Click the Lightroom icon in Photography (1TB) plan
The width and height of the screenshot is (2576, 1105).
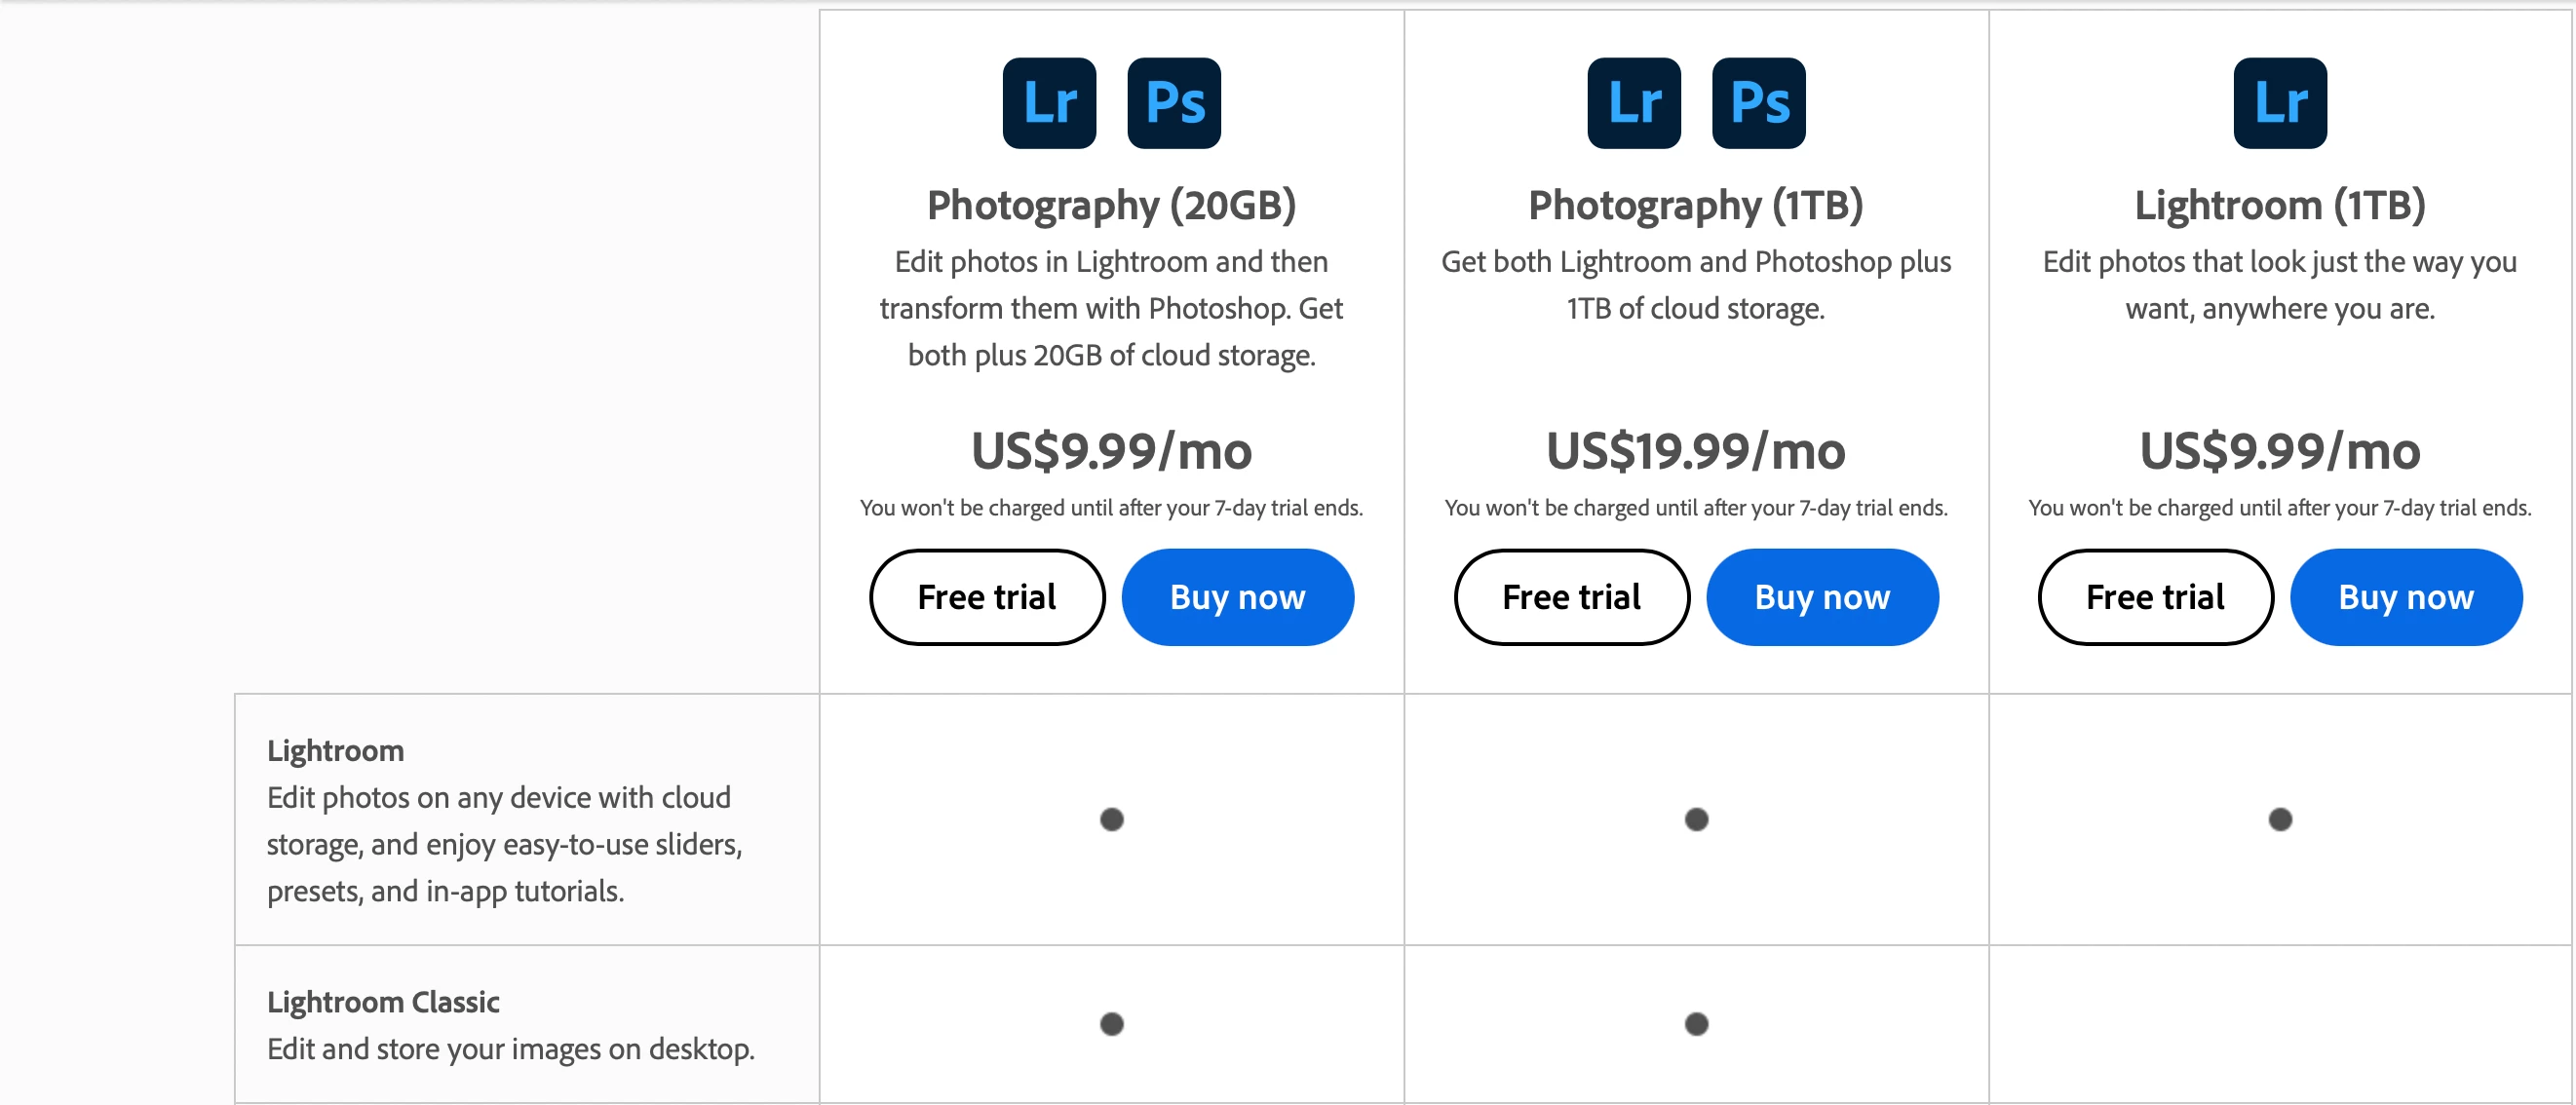coord(1634,103)
